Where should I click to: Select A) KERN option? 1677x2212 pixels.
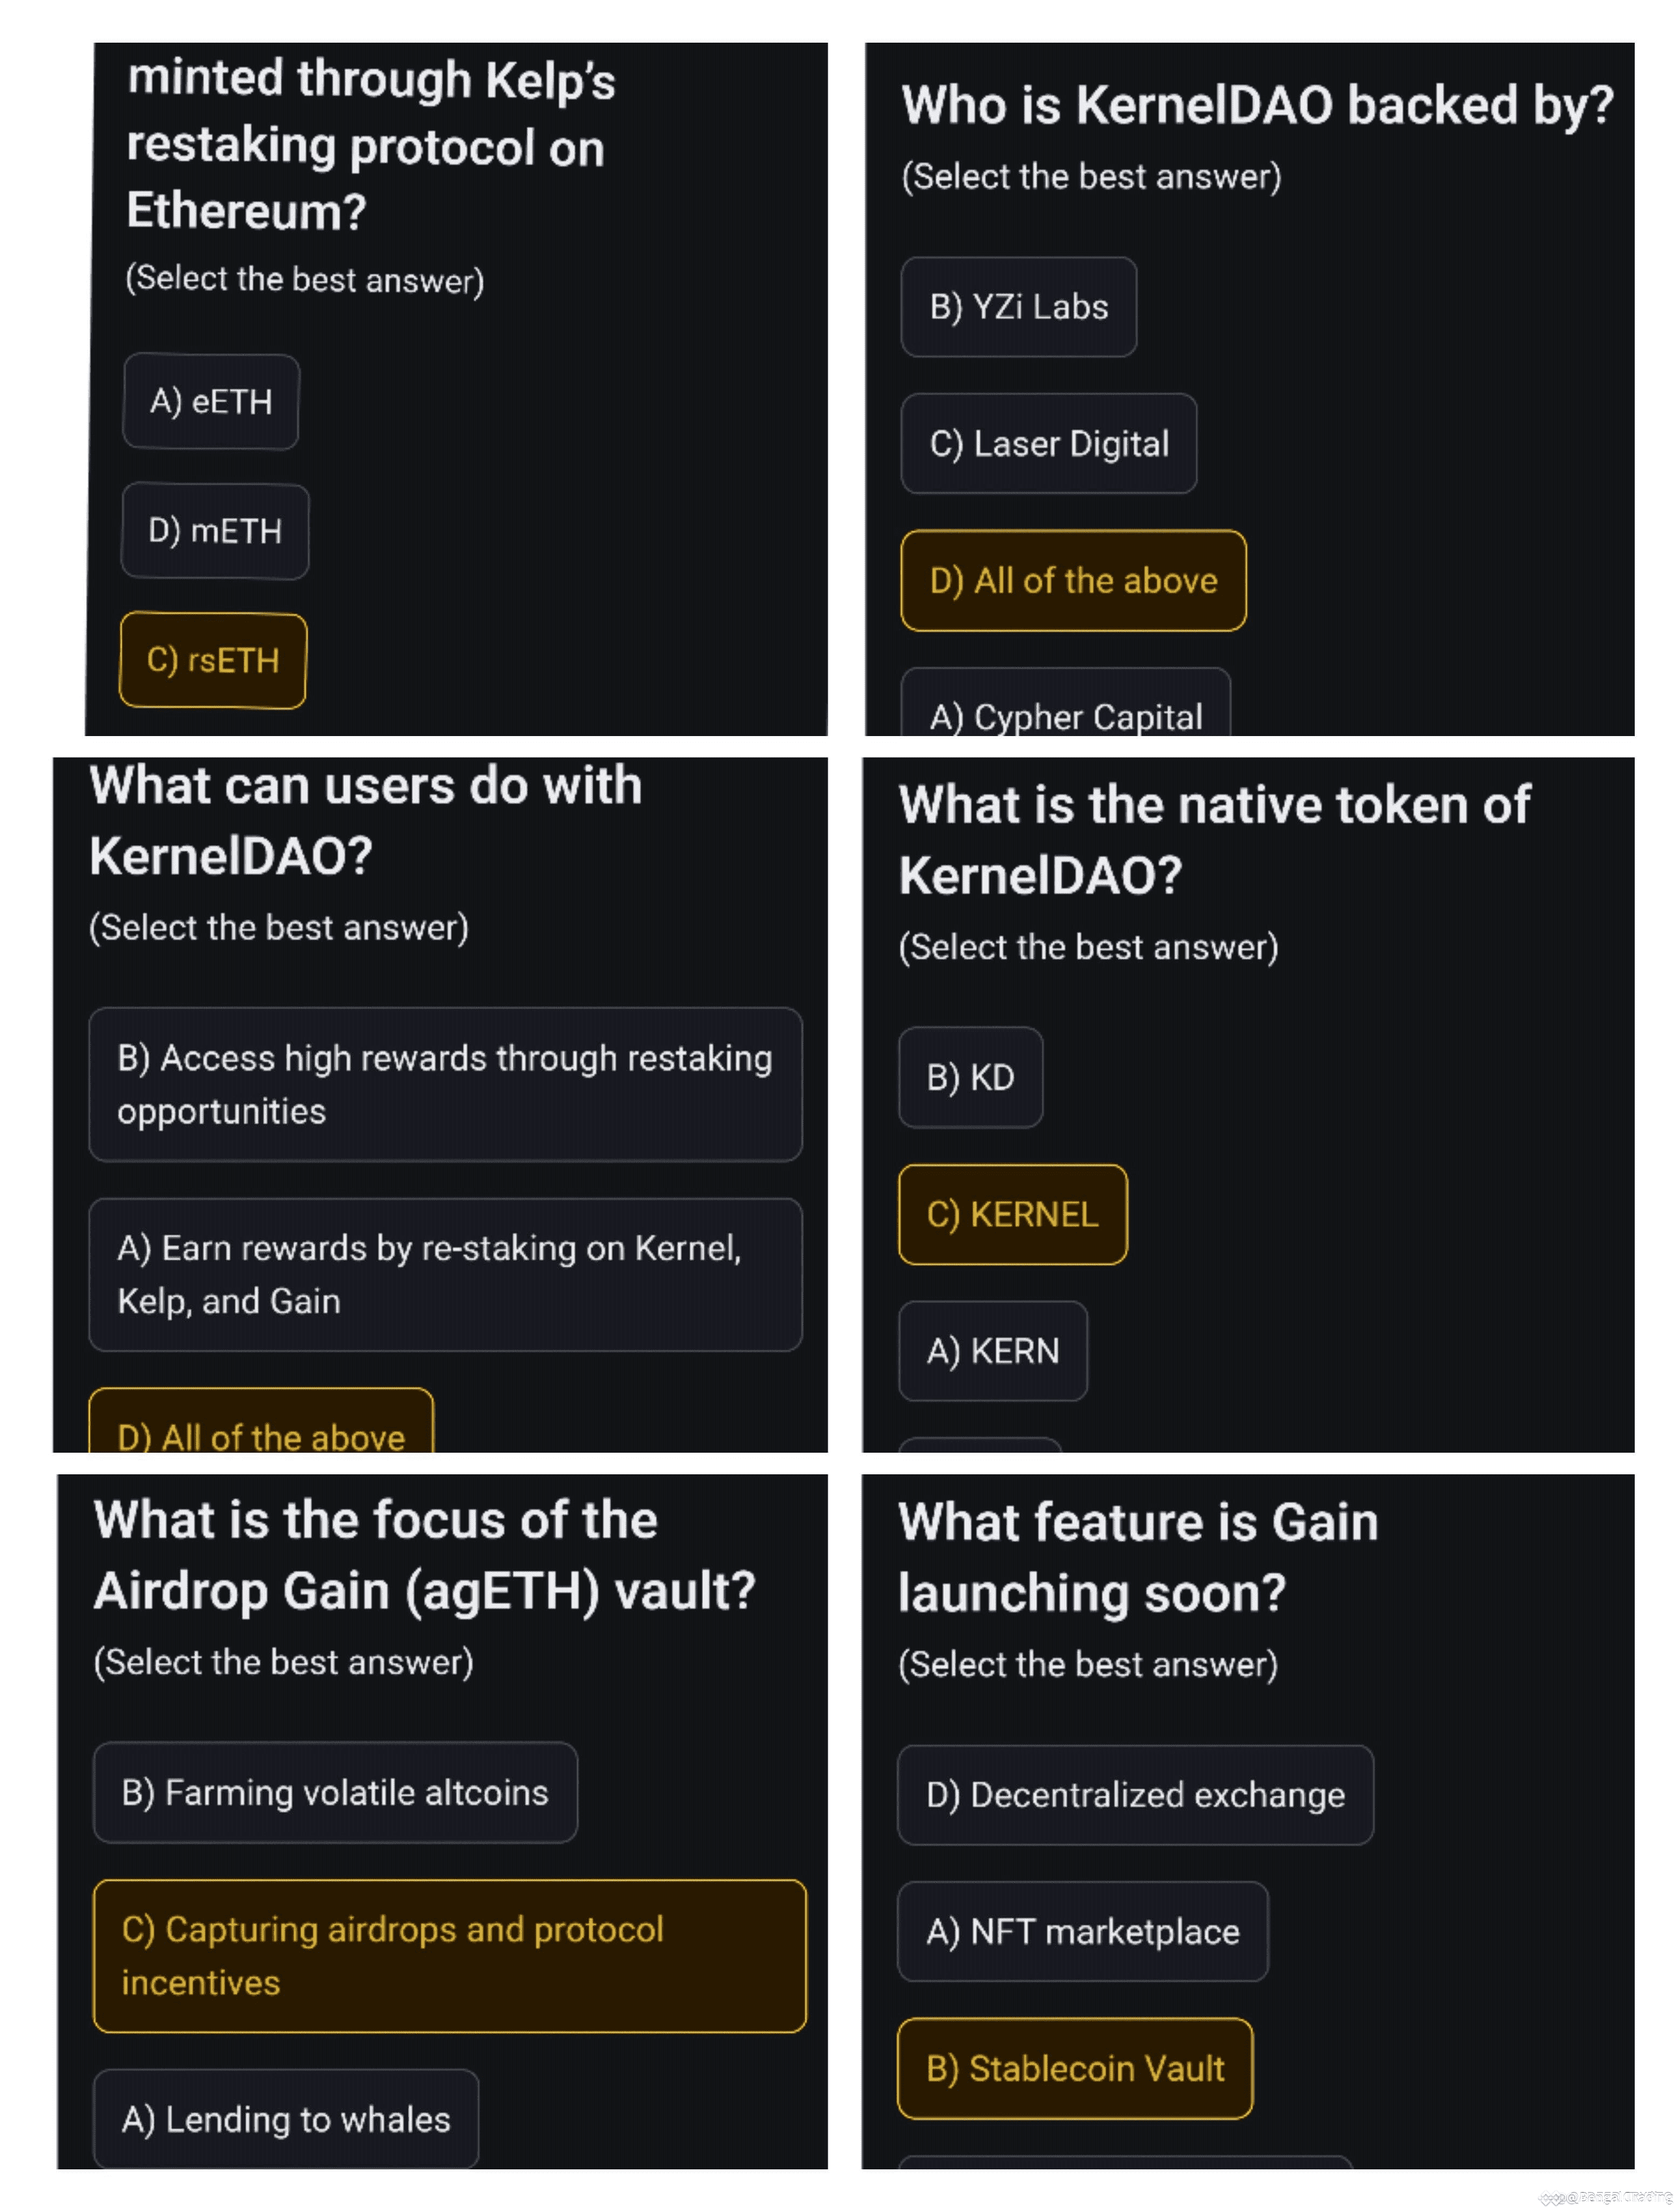tap(992, 1351)
